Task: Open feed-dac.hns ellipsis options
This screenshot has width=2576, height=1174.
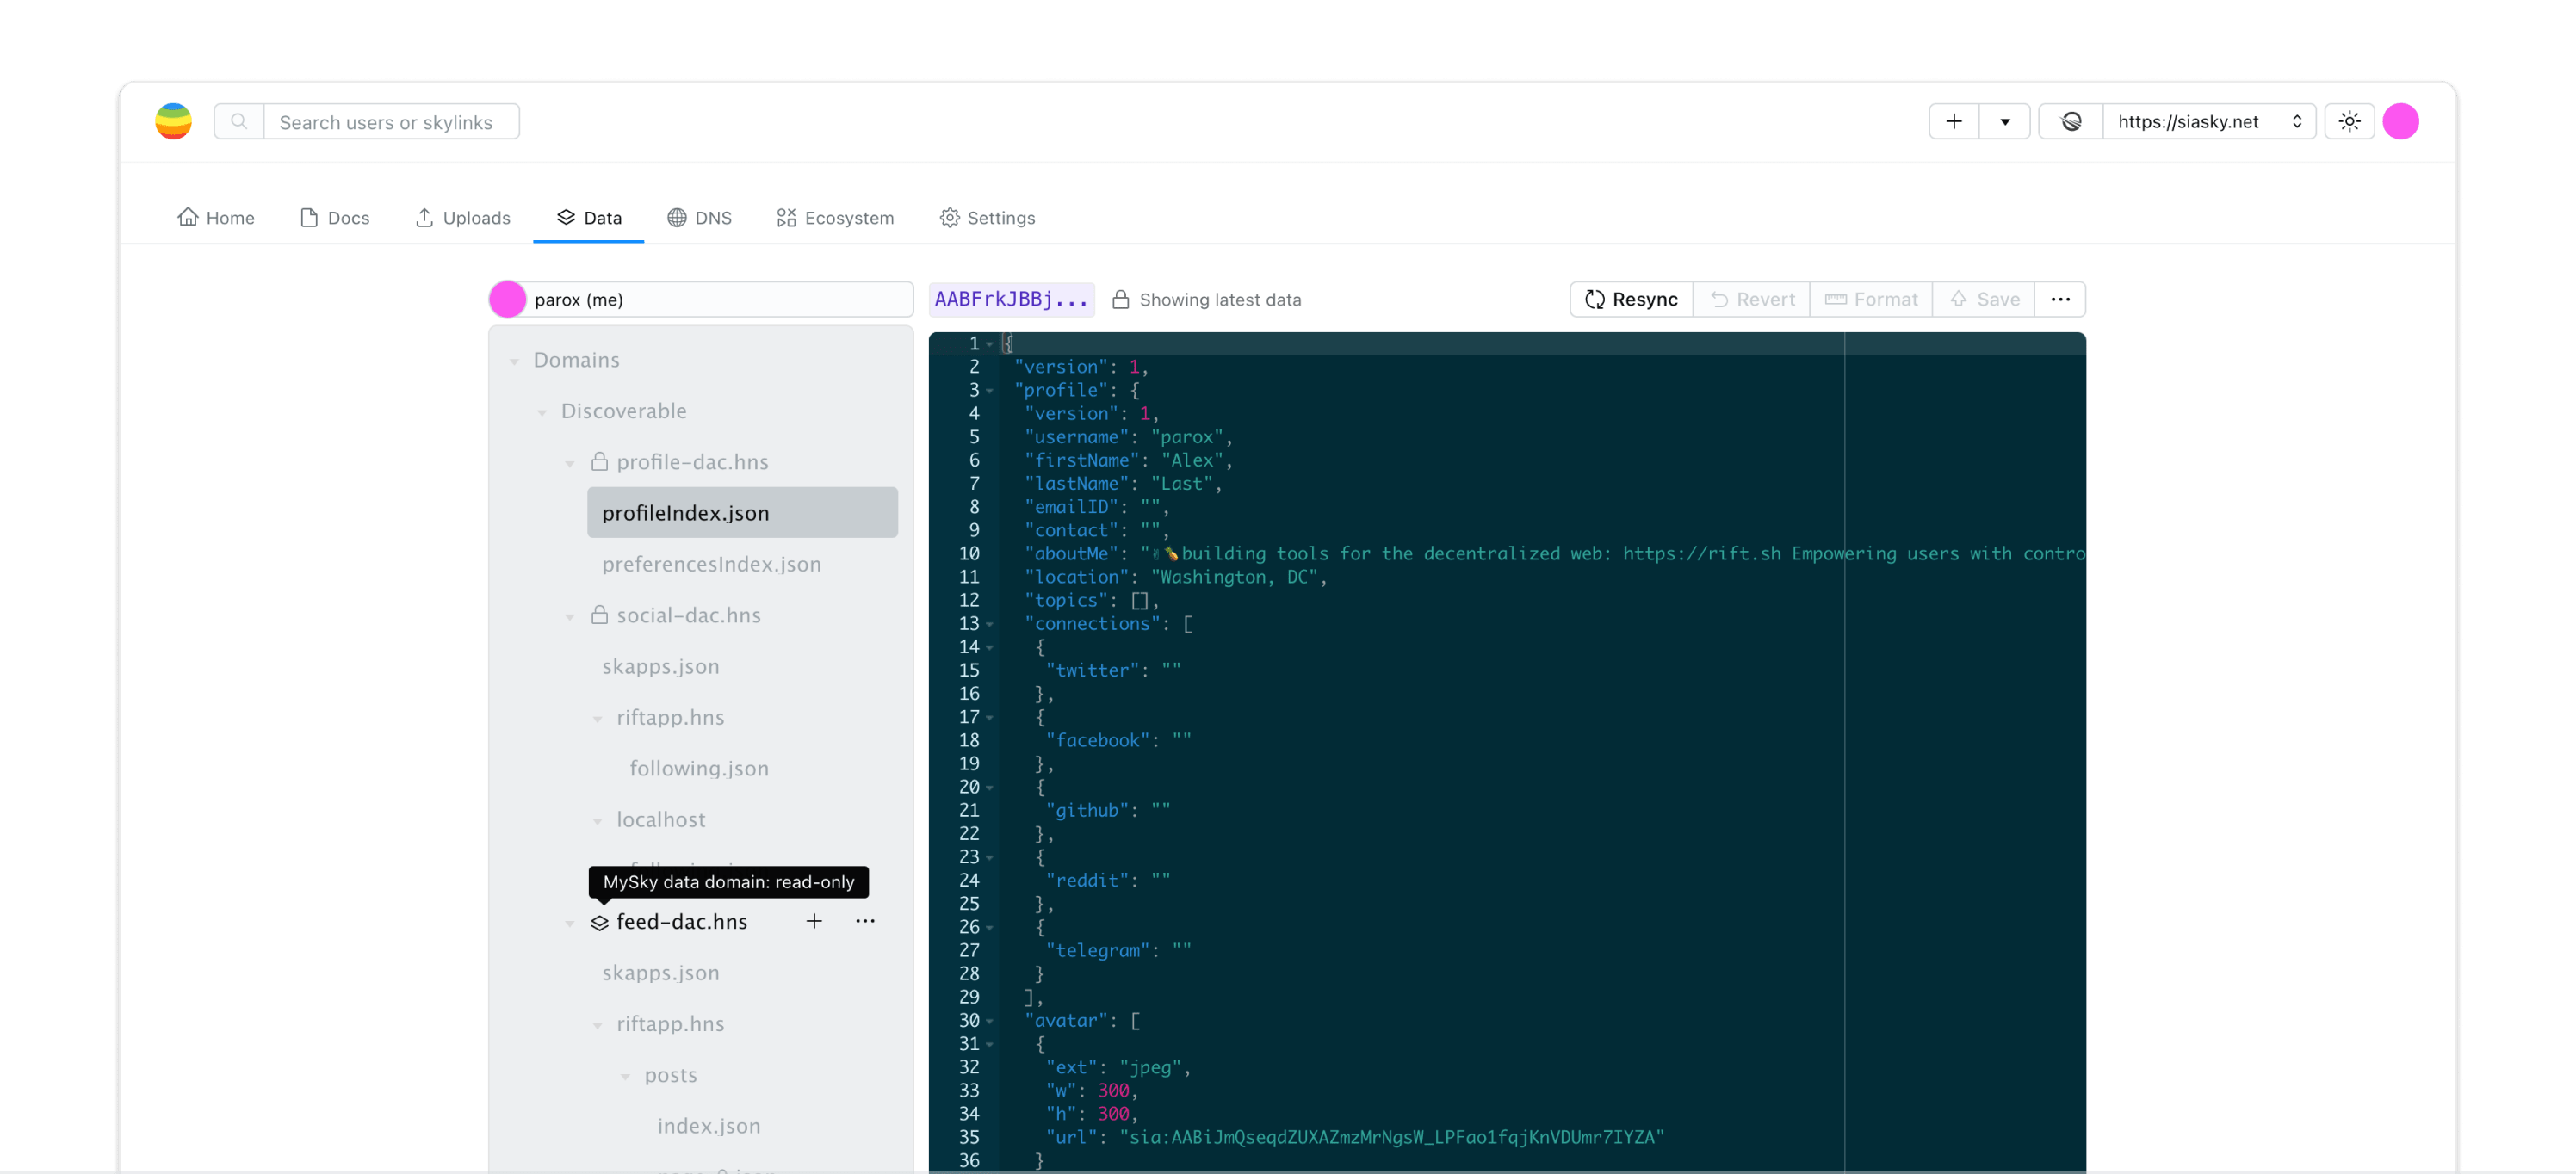Action: click(x=865, y=921)
